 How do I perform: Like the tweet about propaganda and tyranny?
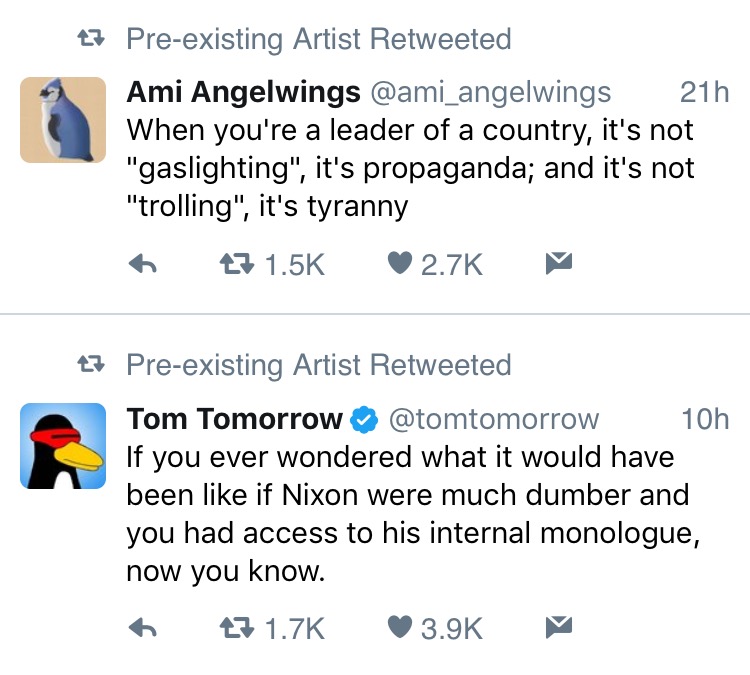435,264
